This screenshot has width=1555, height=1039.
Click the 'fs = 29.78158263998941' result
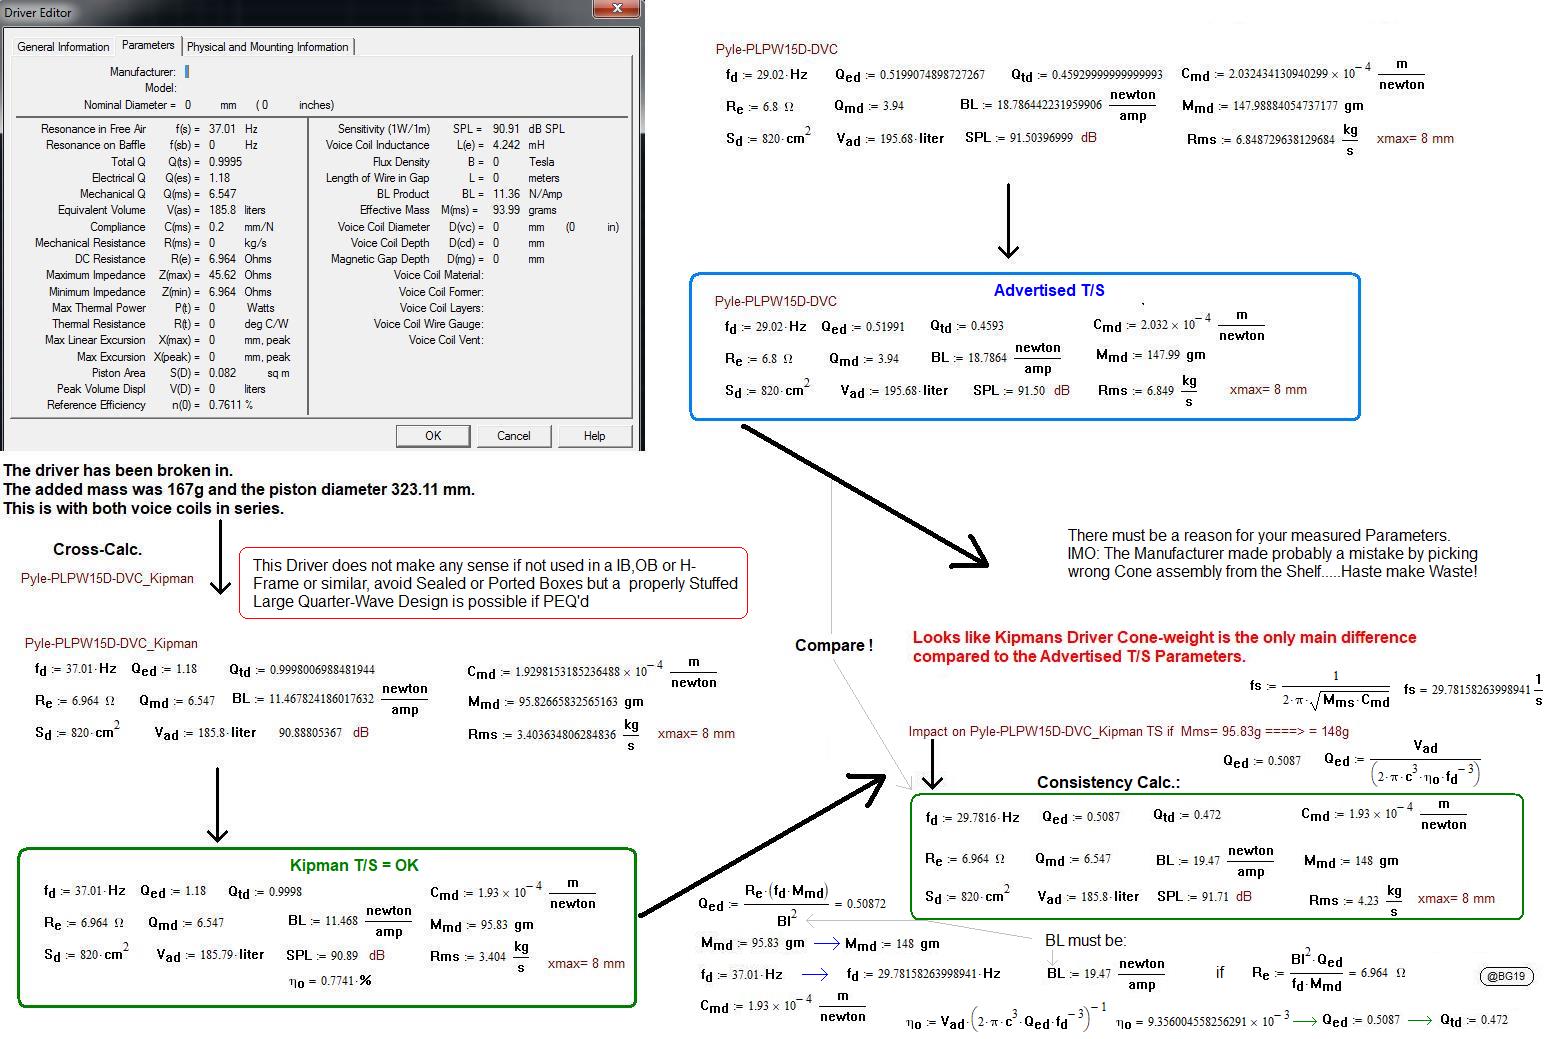click(1472, 689)
